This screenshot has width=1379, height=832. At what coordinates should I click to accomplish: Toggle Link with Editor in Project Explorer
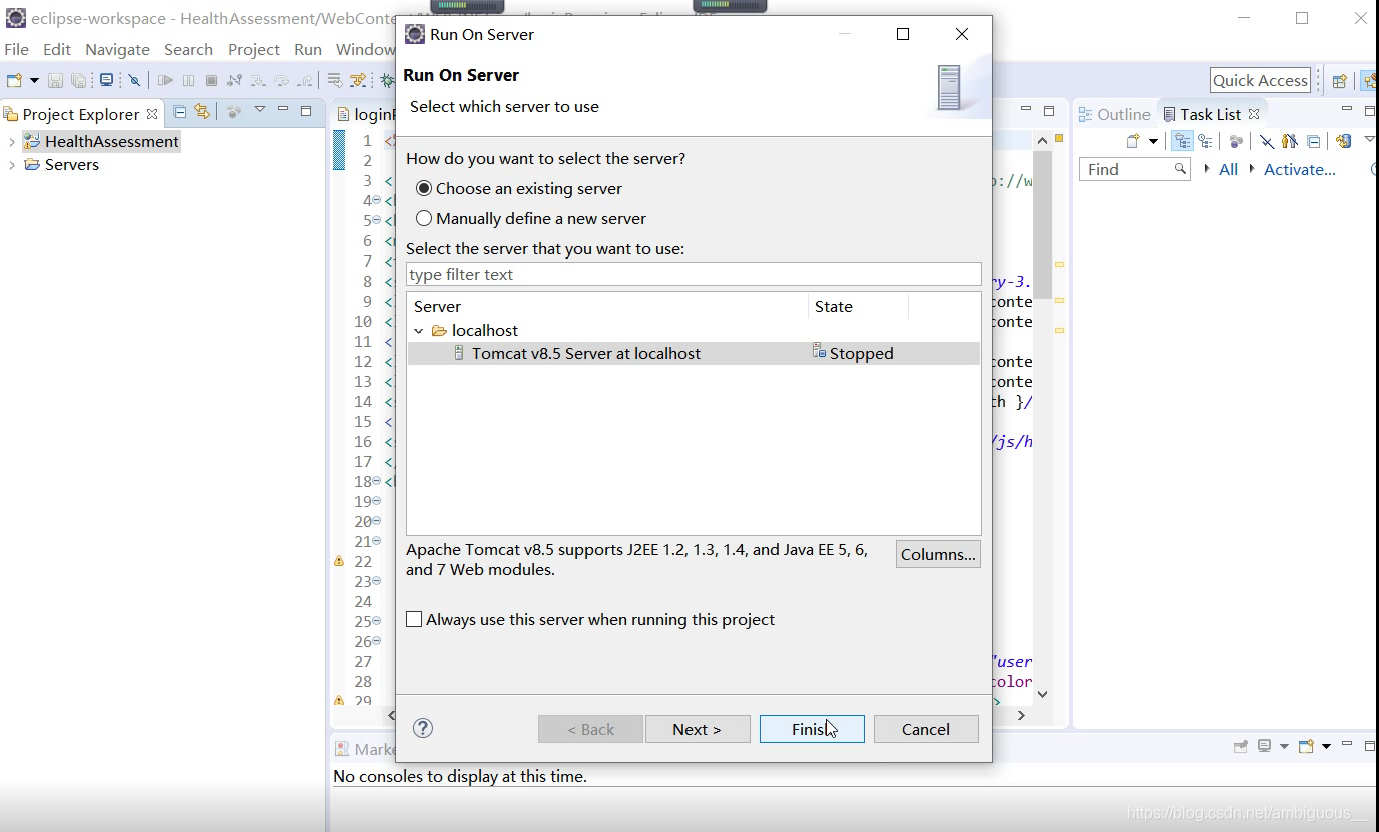pyautogui.click(x=202, y=112)
